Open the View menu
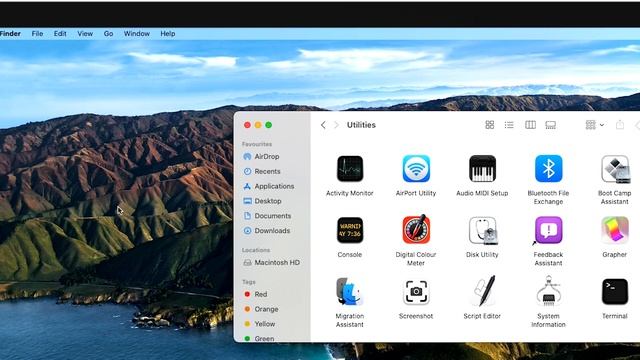The width and height of the screenshot is (640, 360). coord(85,33)
